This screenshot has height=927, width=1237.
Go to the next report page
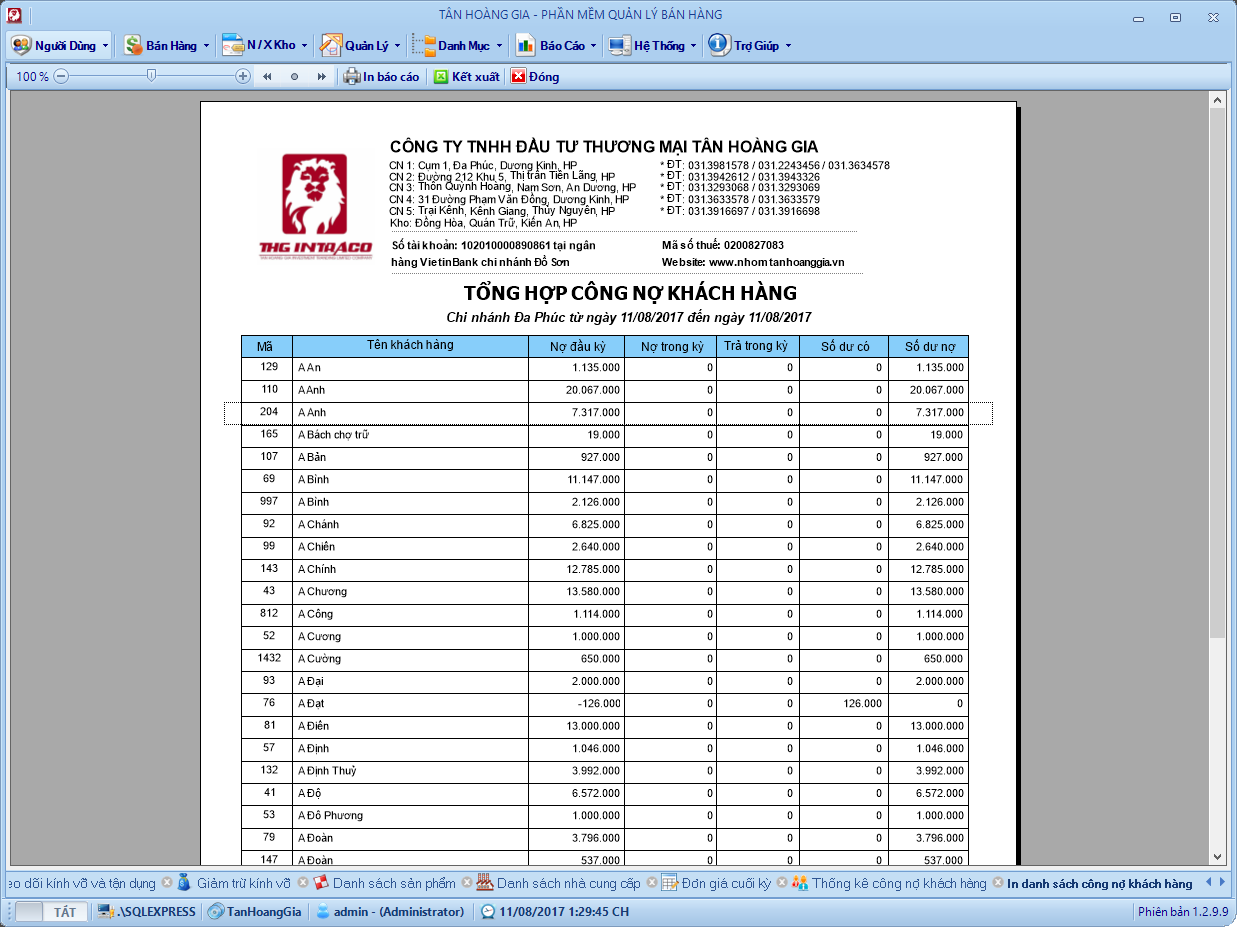point(321,76)
